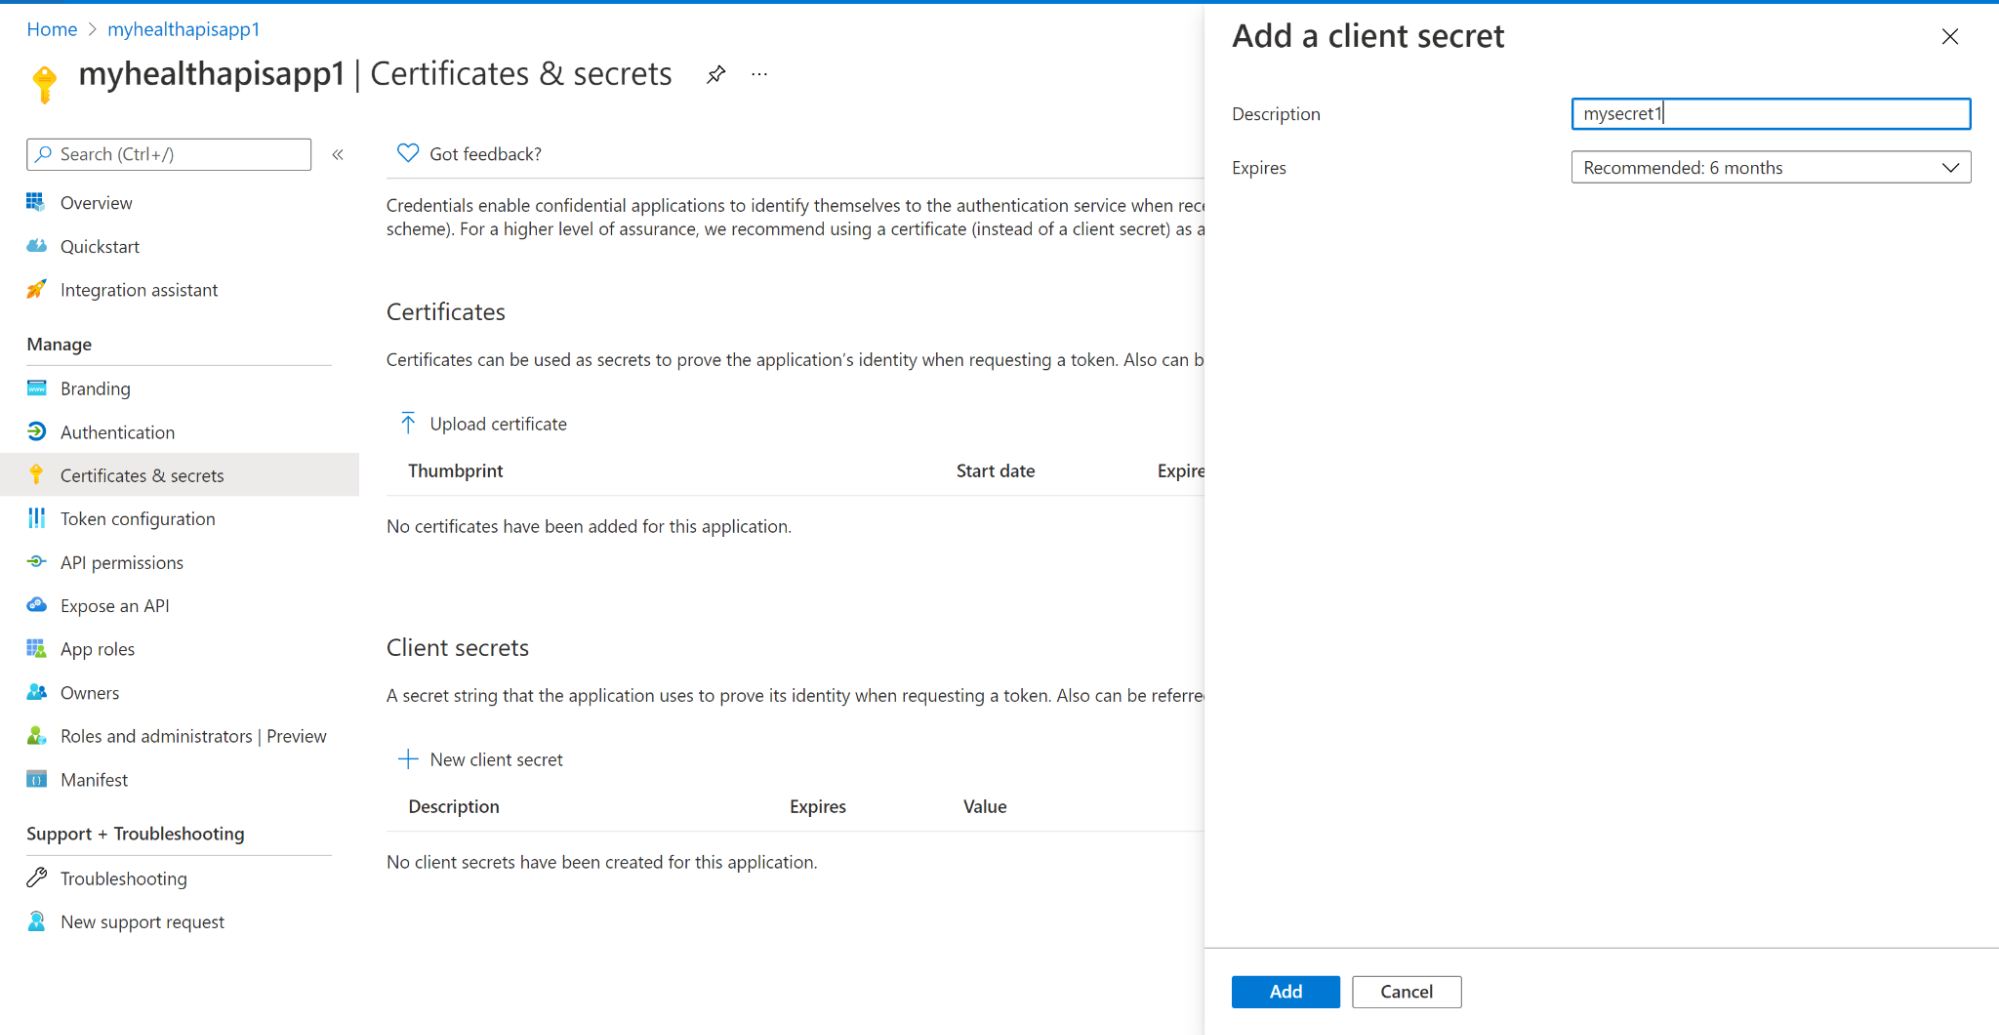Open Token configuration from Manage menu
Screen dimensions: 1999x1035
137,518
